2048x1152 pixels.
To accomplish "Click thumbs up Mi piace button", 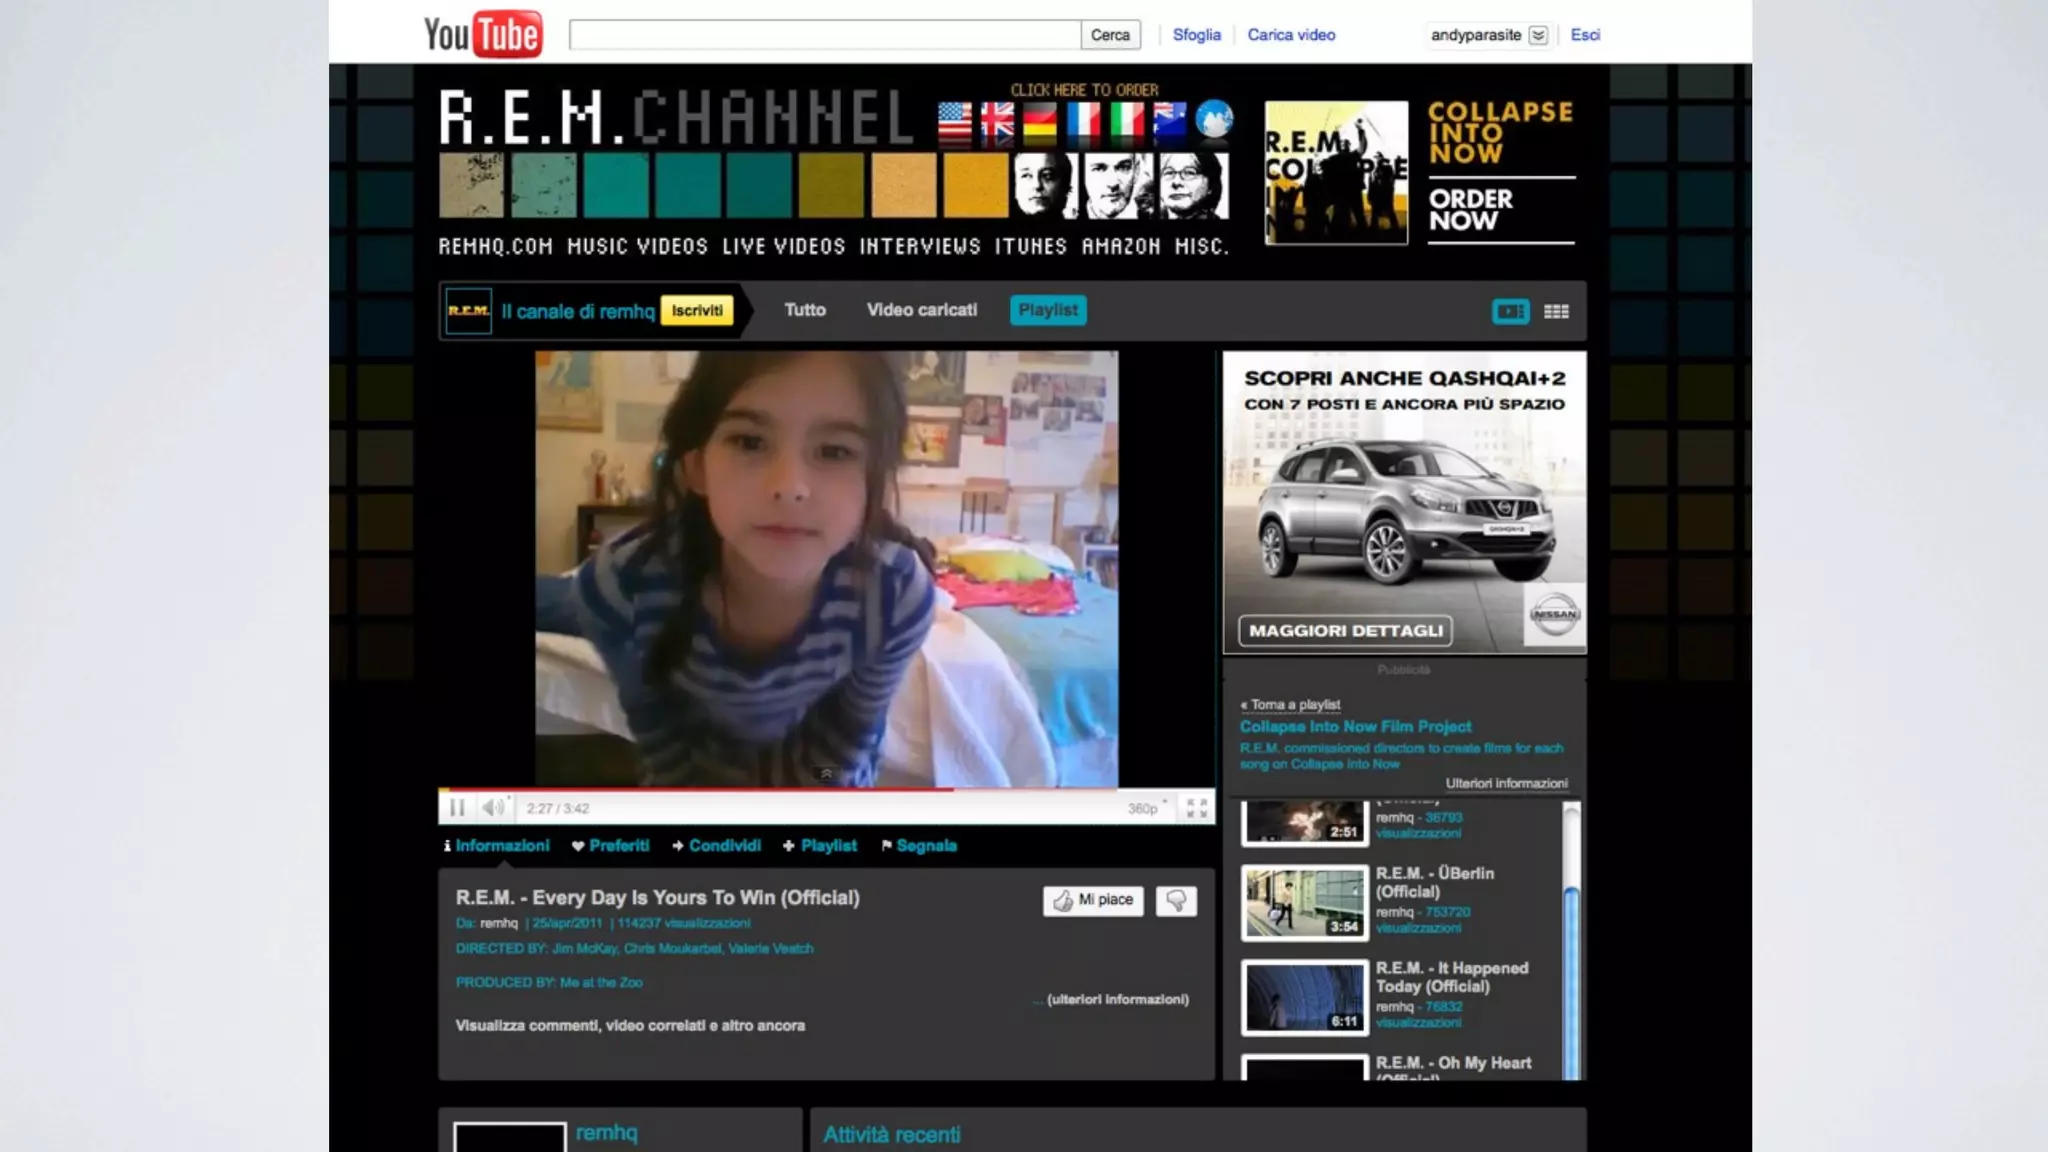I will coord(1093,901).
